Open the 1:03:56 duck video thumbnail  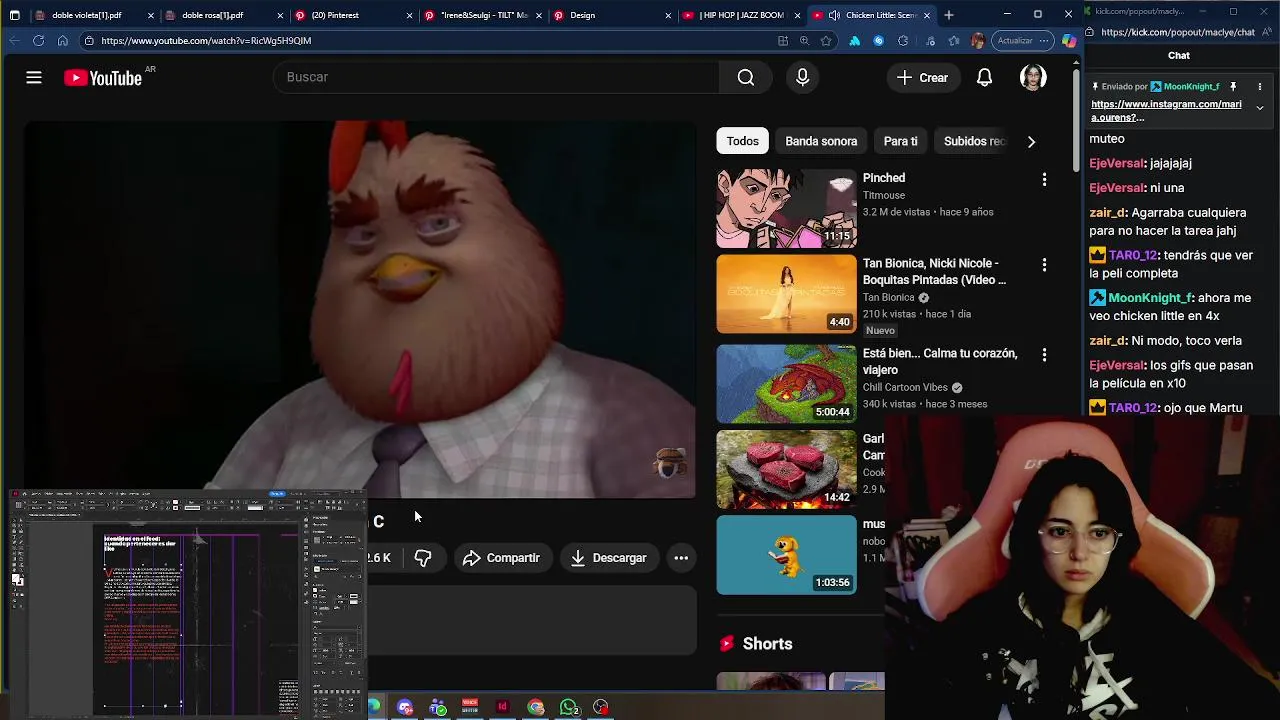786,555
